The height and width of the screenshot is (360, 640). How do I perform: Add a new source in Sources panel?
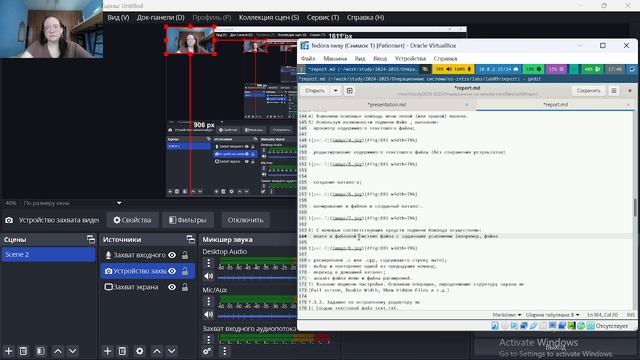click(x=107, y=351)
